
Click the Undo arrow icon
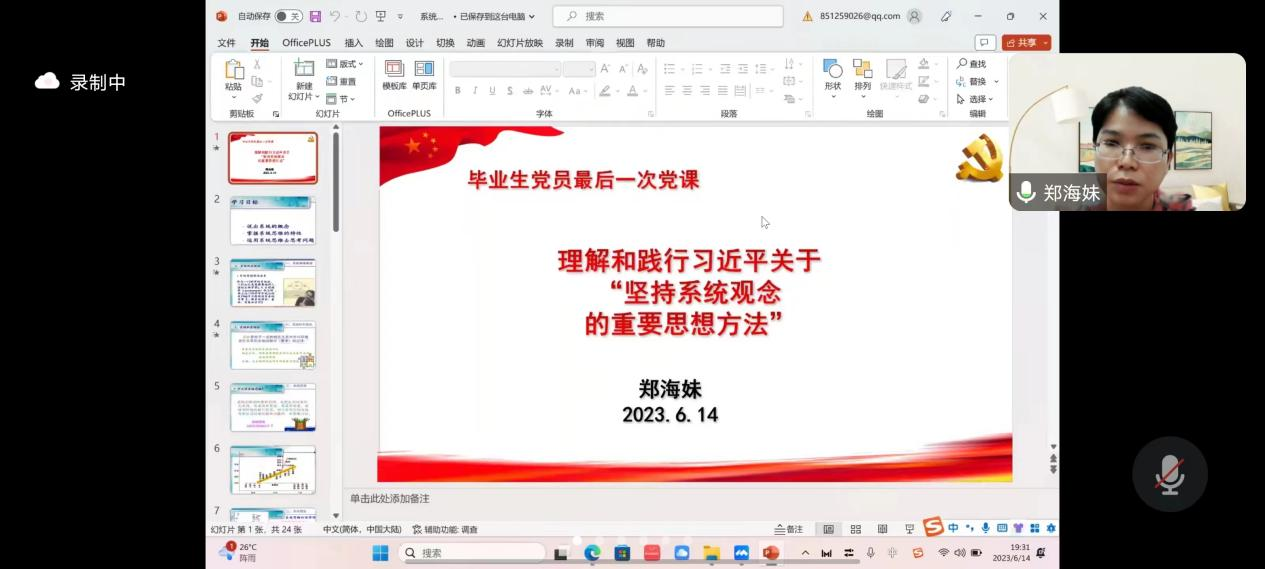335,16
